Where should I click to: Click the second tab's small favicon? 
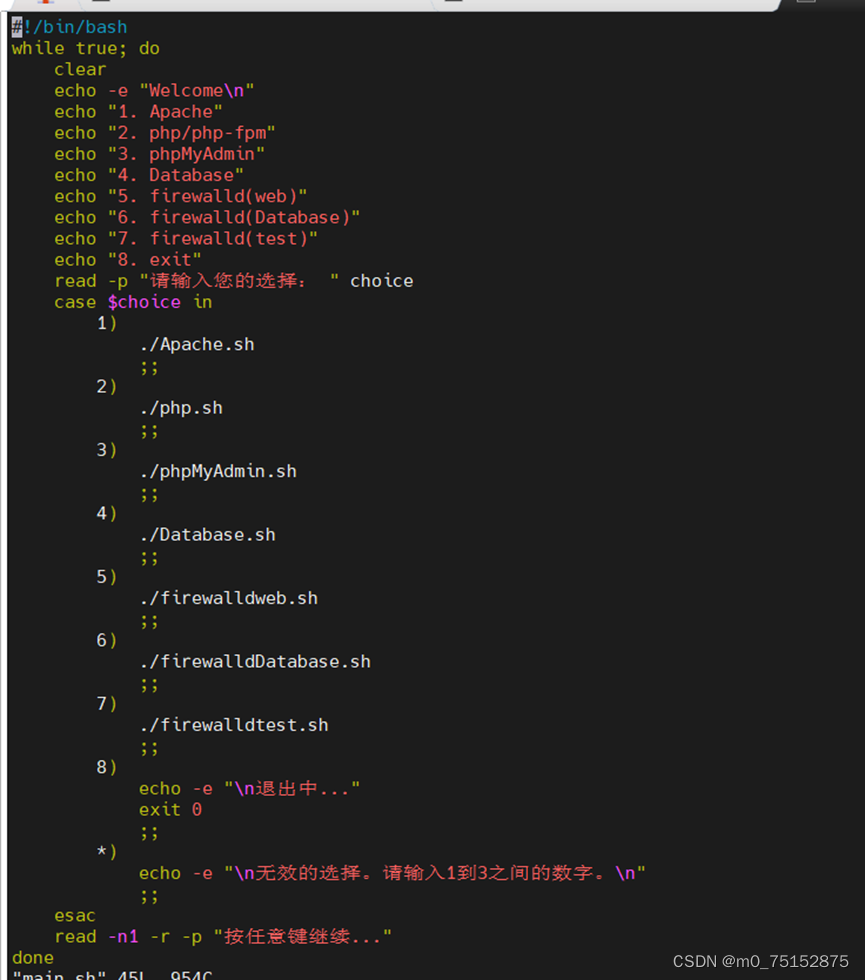(100, 4)
